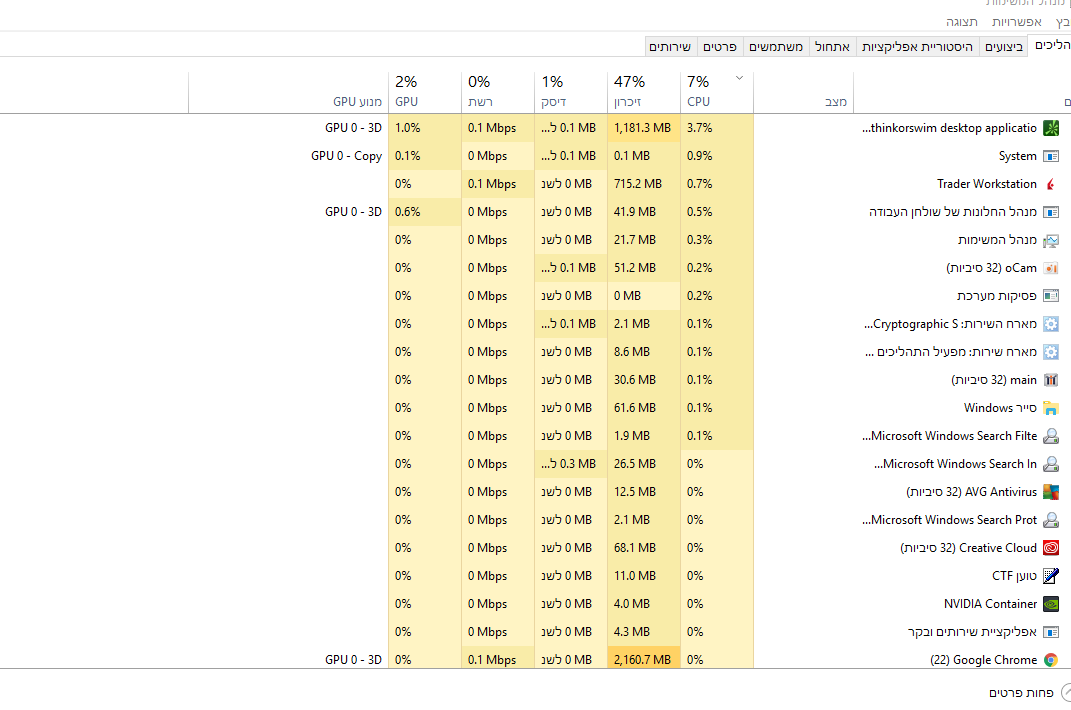Click the 41.9 MB memory cell
The width and height of the screenshot is (1071, 710).
point(644,212)
